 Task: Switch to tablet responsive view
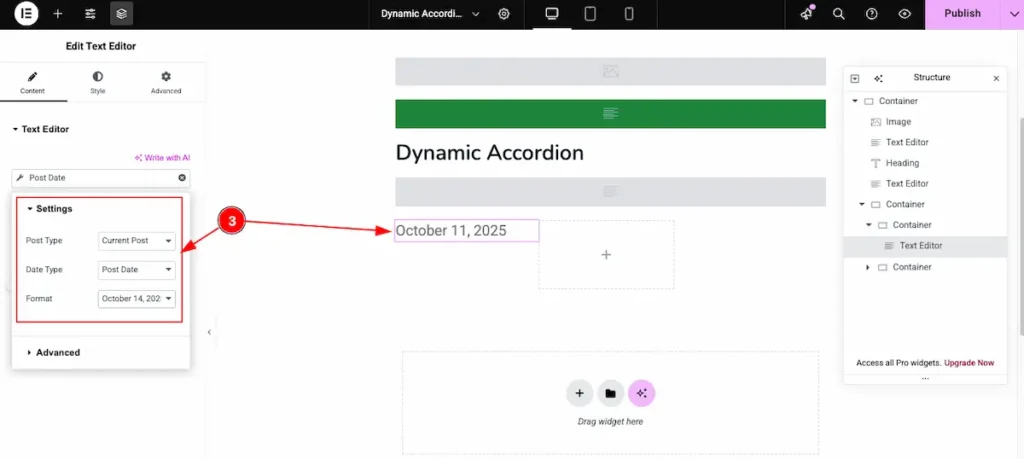coord(590,14)
